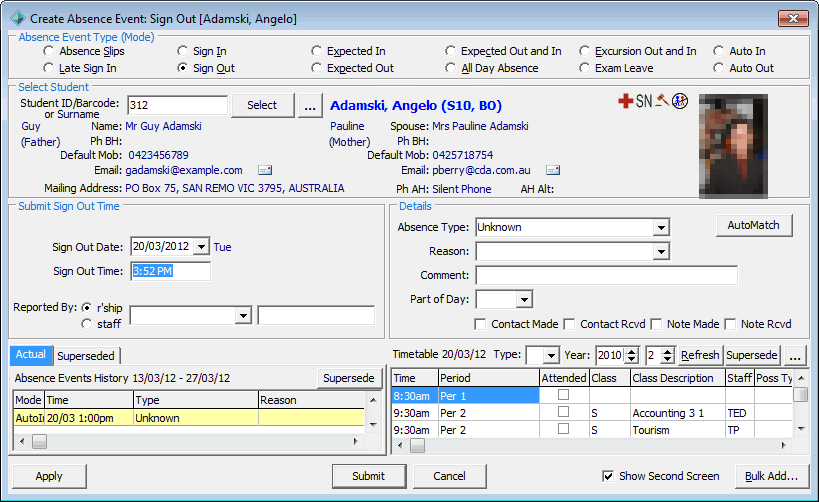Open the Reported By relationship dropdown

[243, 316]
